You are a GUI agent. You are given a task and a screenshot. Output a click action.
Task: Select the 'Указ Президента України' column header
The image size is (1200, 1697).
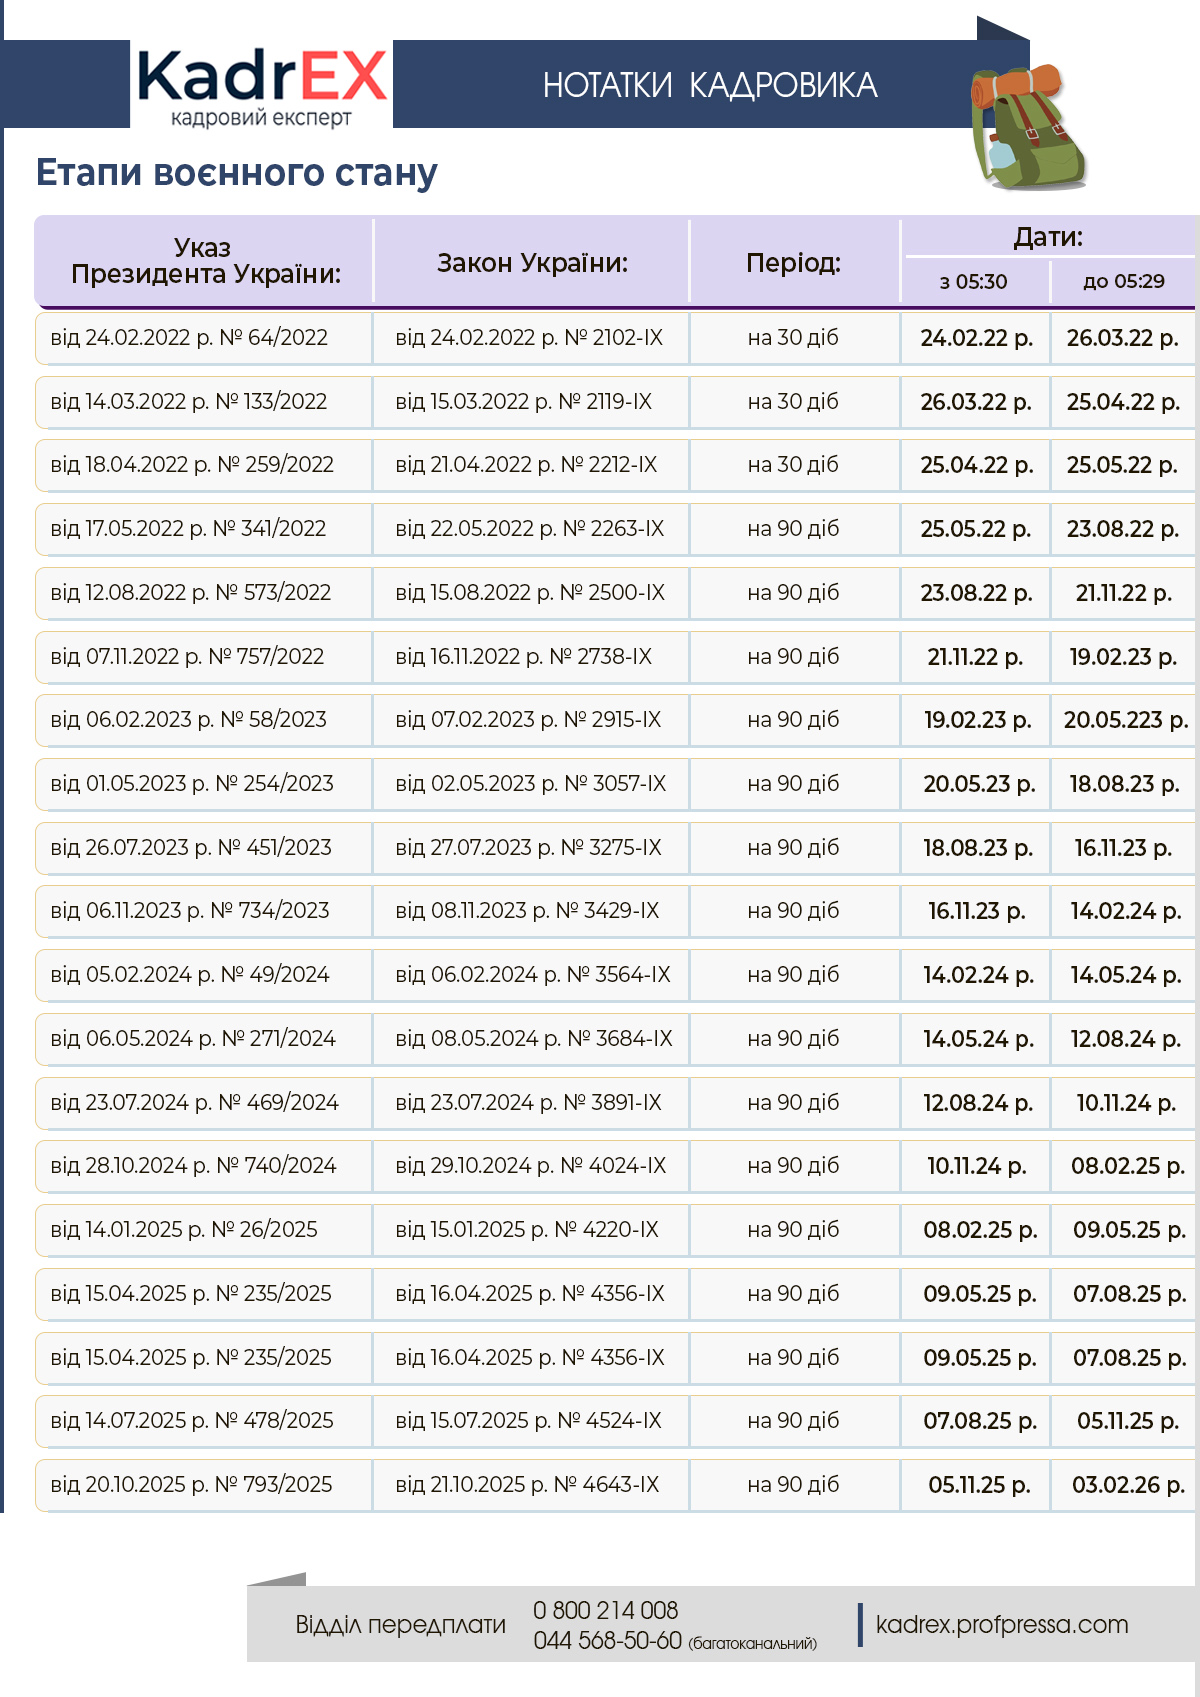click(x=205, y=261)
